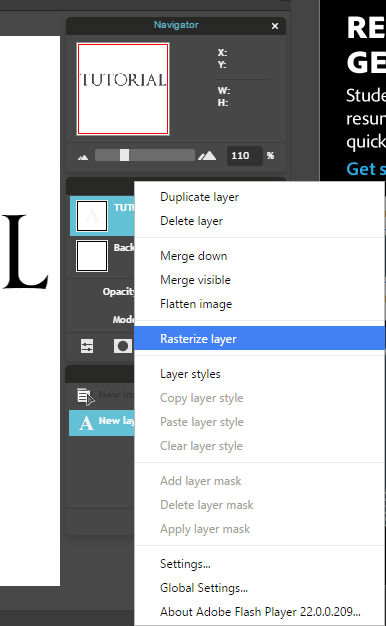Screen dimensions: 386x626
Task: Select the New image history entry icon
Action: (85, 396)
